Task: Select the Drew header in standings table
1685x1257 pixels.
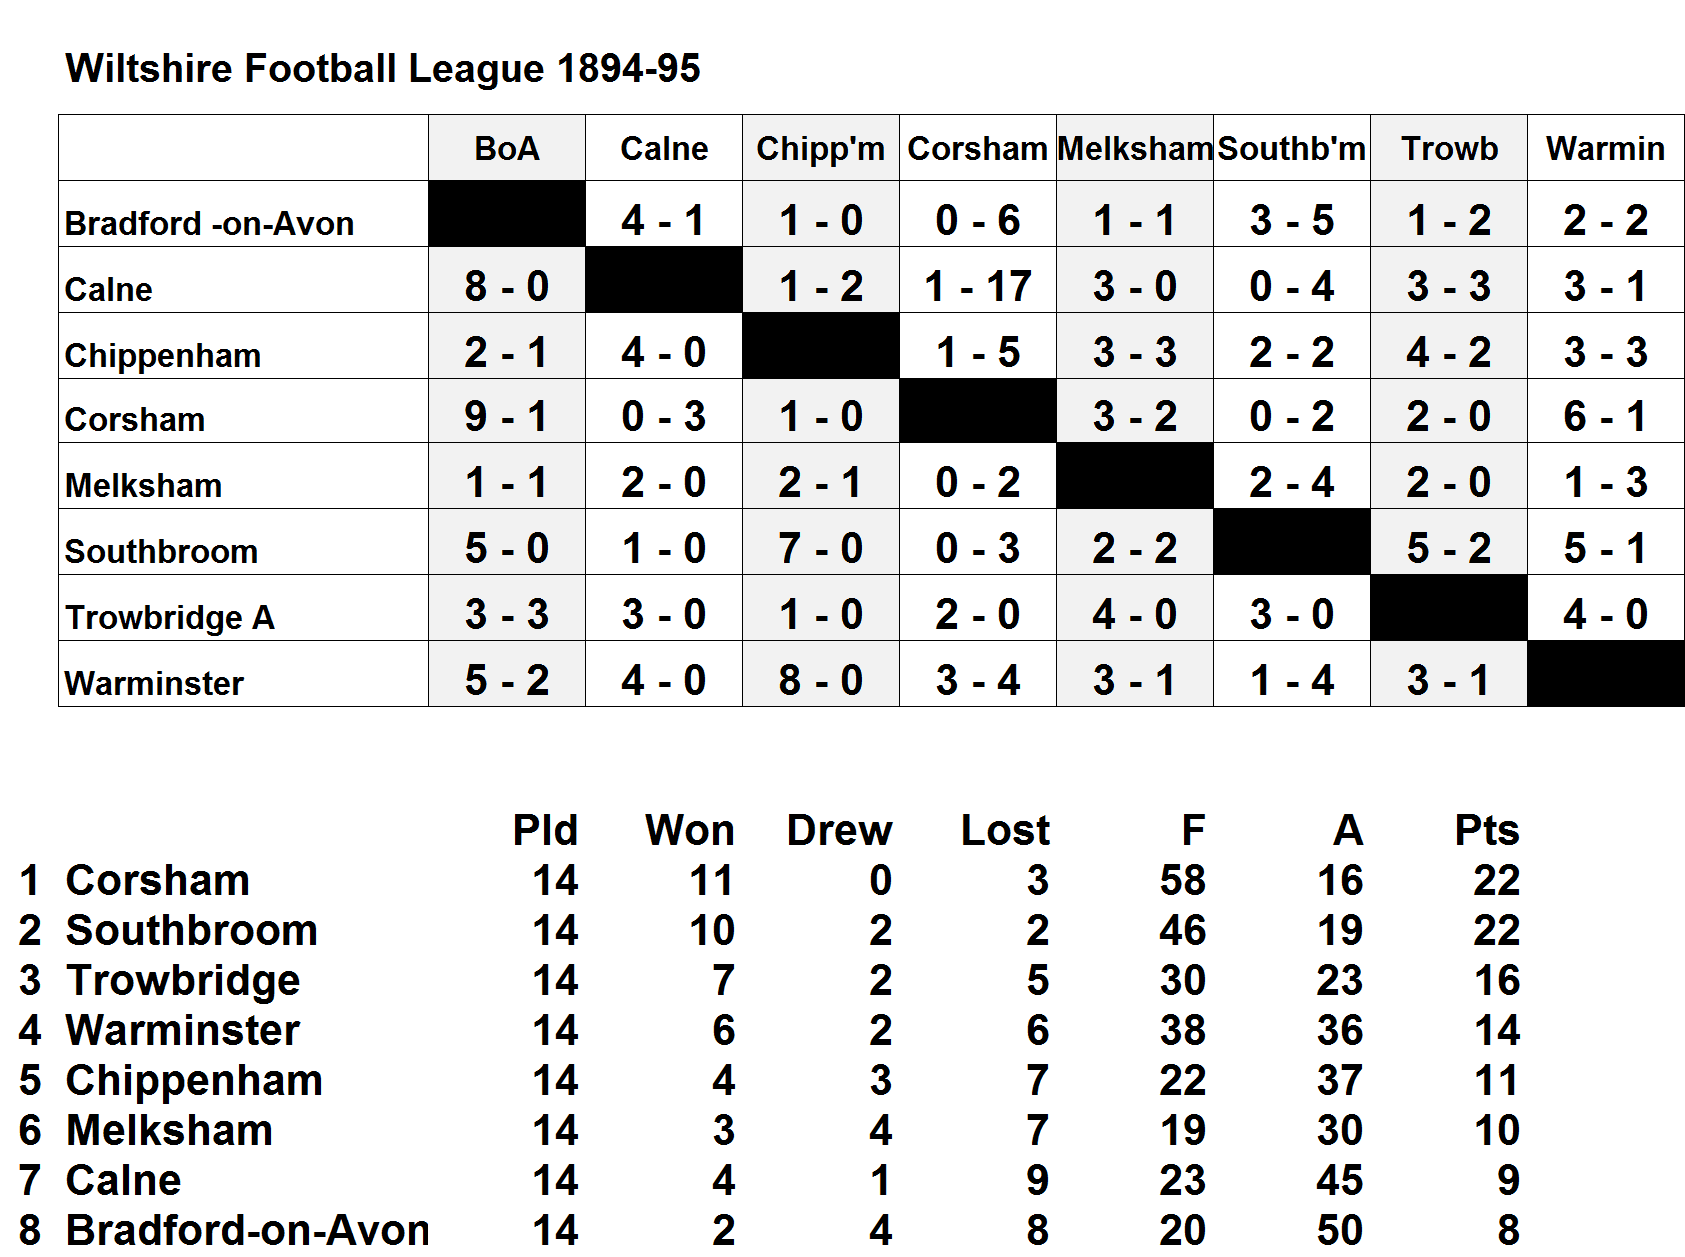Action: [x=839, y=830]
